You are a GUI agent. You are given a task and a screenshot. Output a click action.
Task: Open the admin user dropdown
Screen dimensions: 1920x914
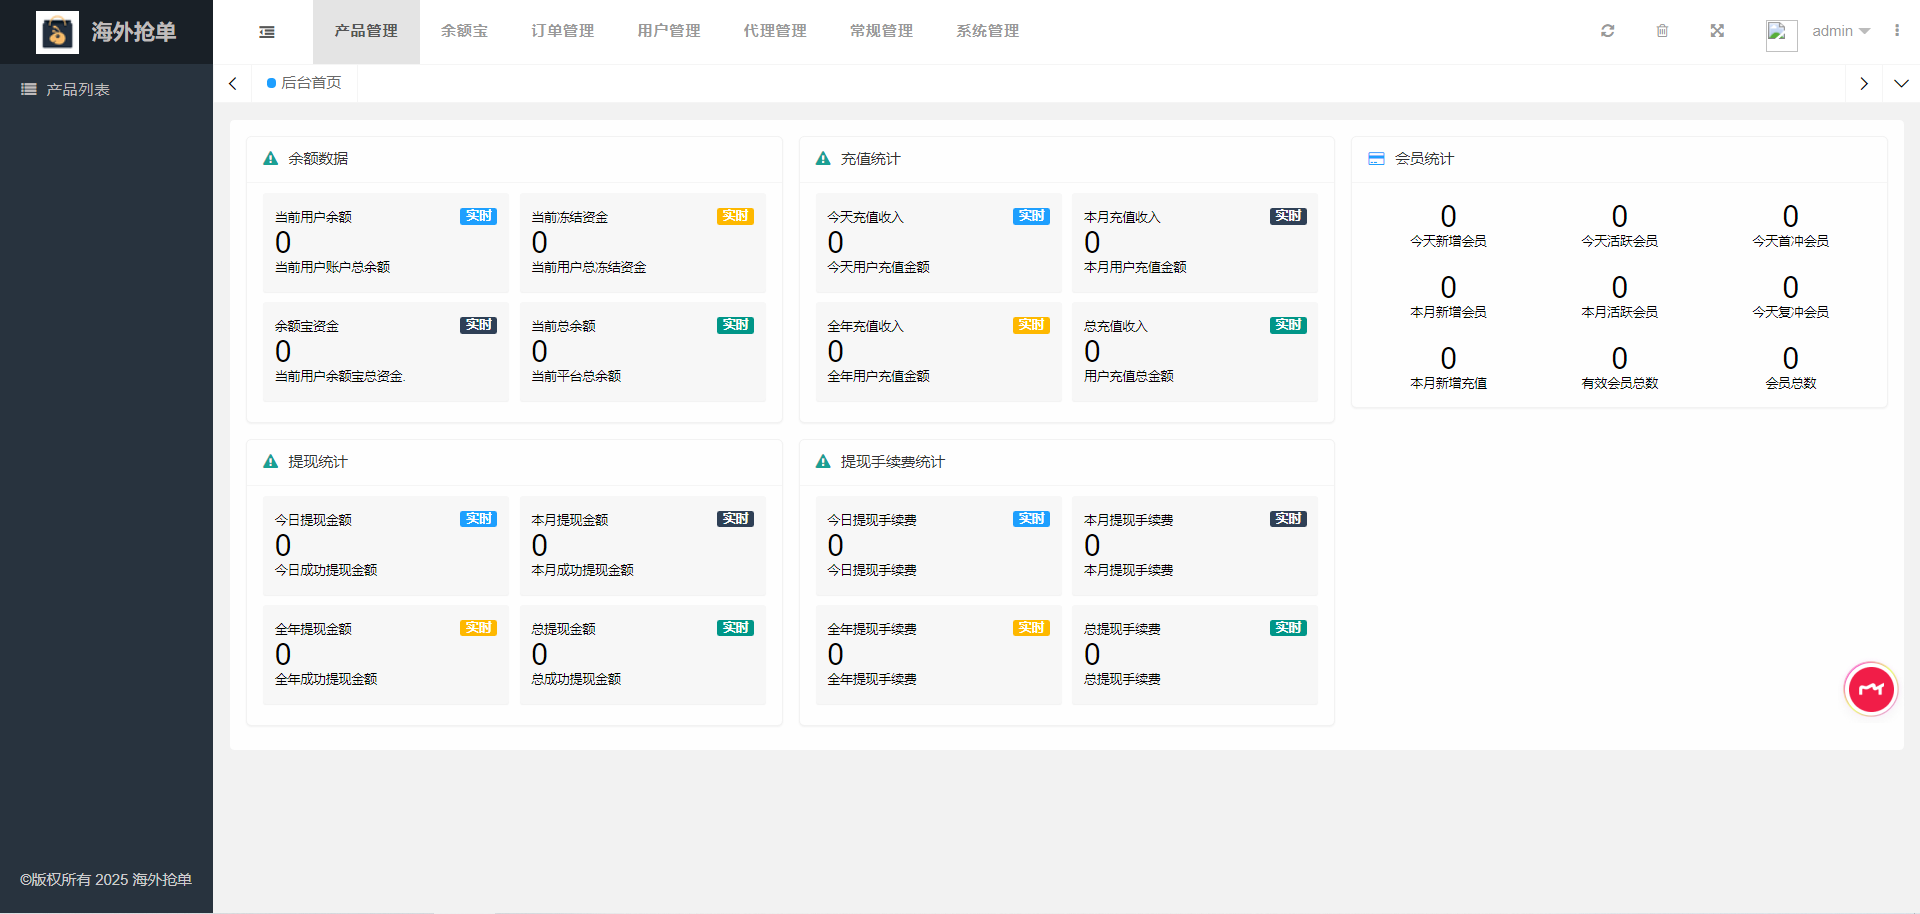pos(1840,31)
